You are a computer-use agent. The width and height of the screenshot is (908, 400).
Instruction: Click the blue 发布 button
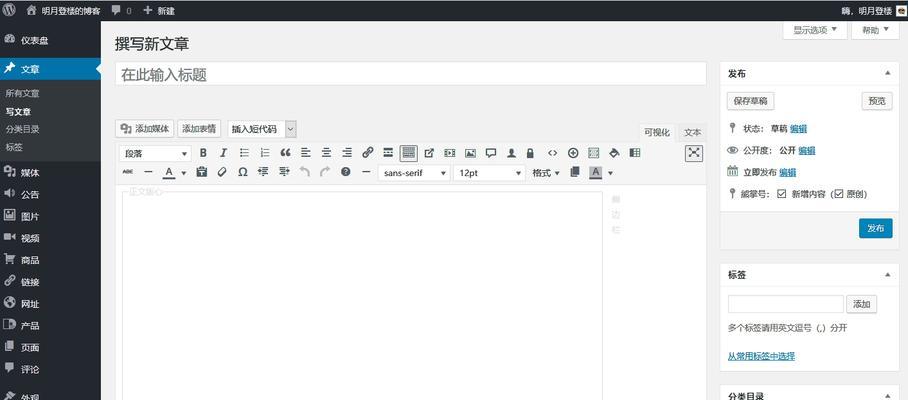coord(876,228)
